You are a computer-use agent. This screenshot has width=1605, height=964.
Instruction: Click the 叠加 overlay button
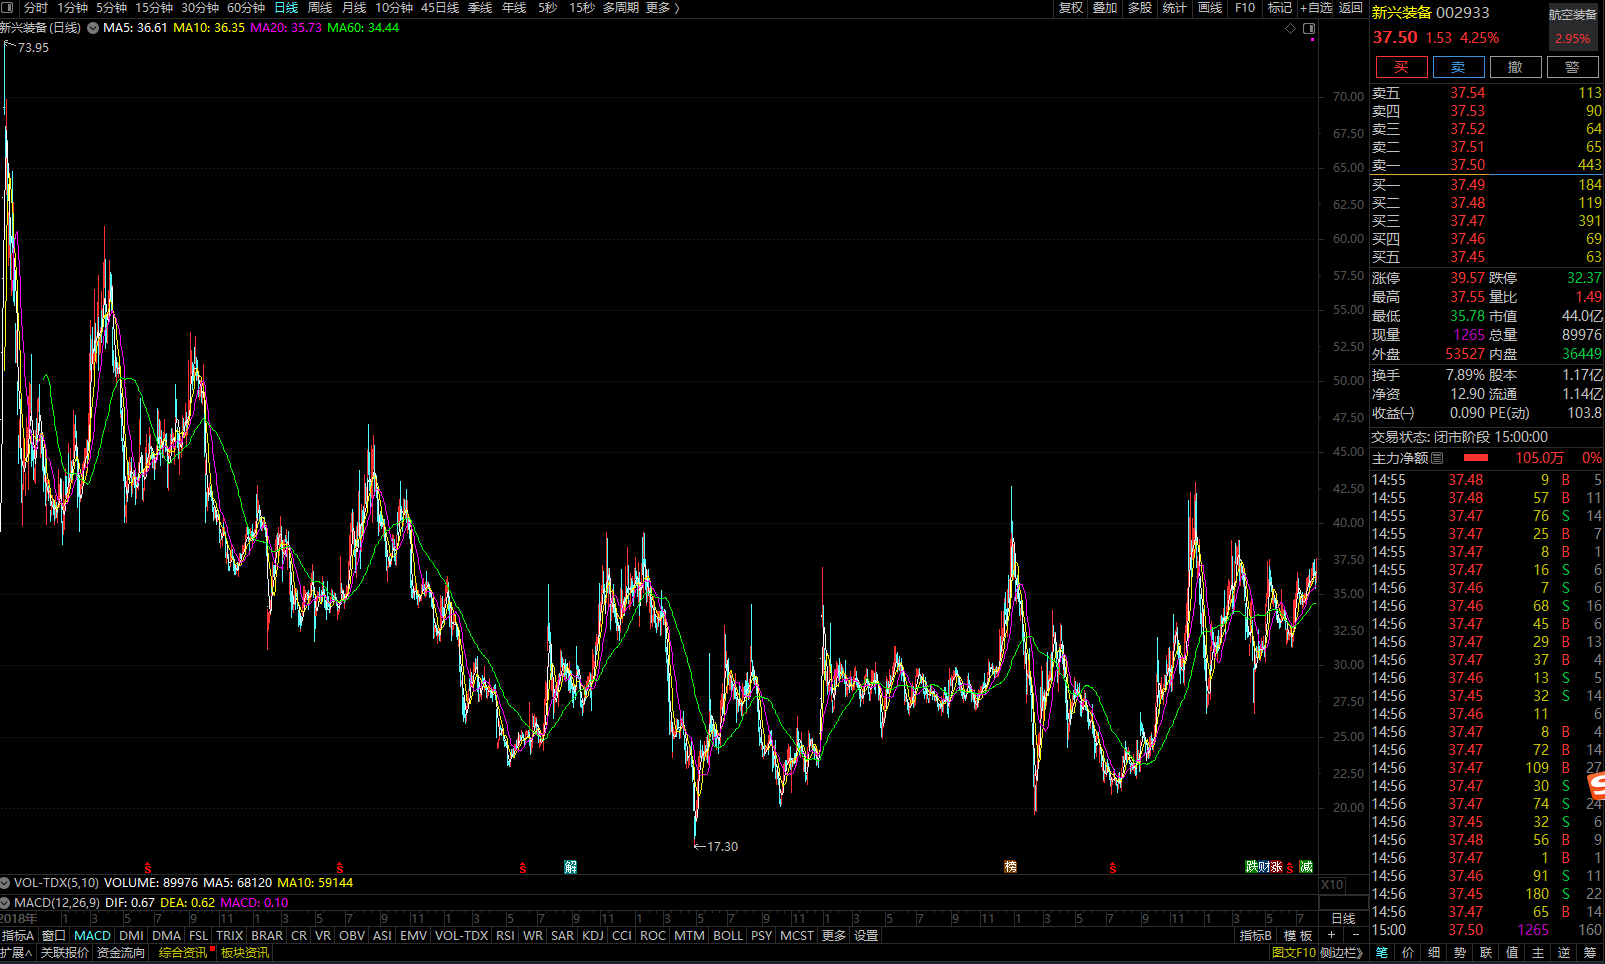pos(1105,8)
